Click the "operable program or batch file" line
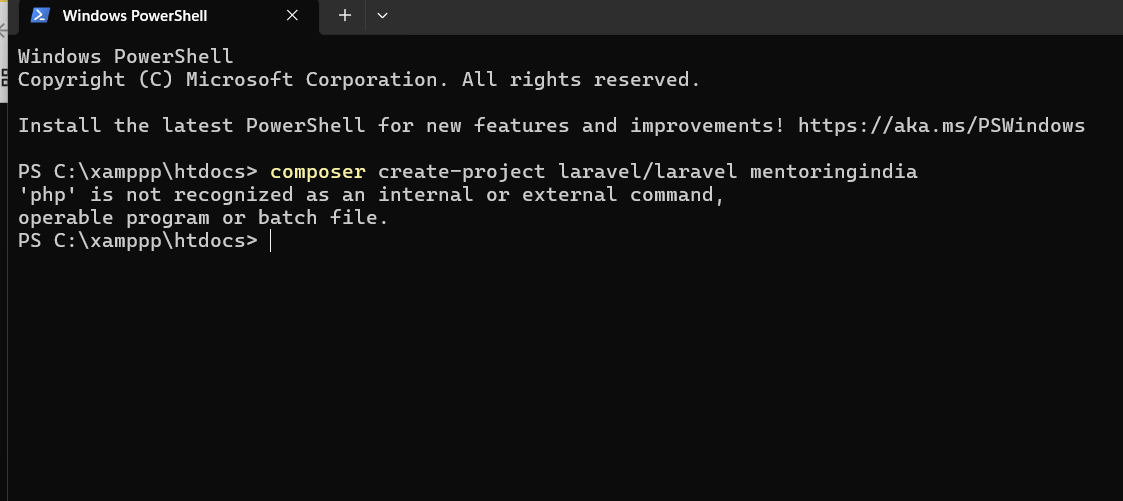1123x501 pixels. (202, 218)
